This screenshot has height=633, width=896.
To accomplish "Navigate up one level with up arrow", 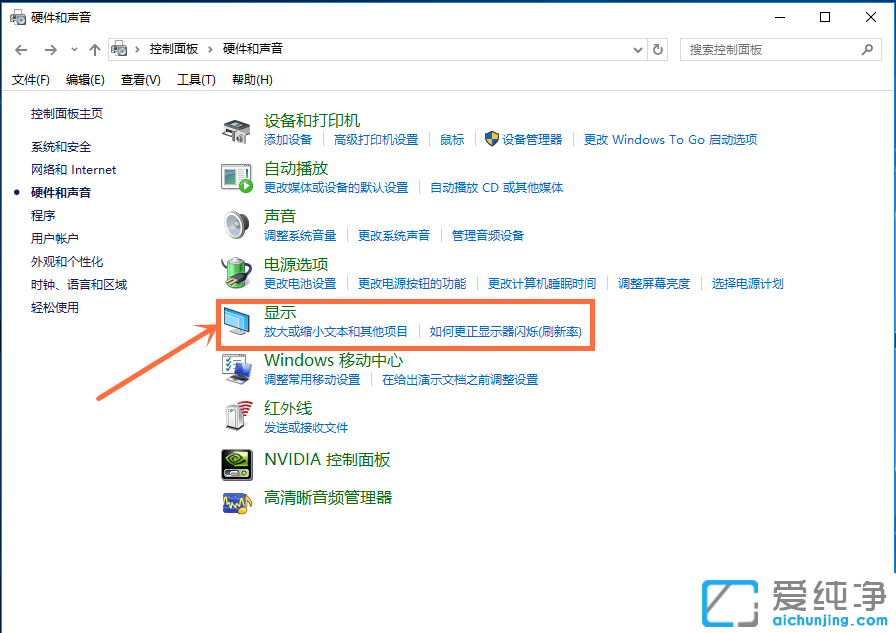I will pos(95,49).
